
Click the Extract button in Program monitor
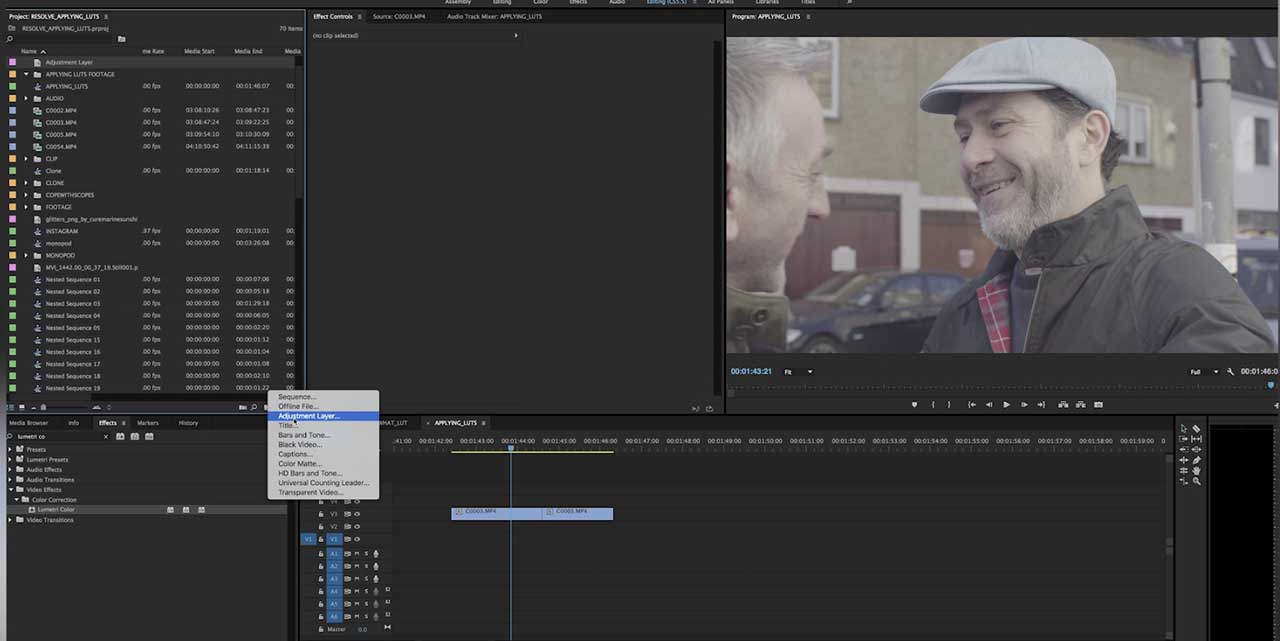click(x=1080, y=404)
